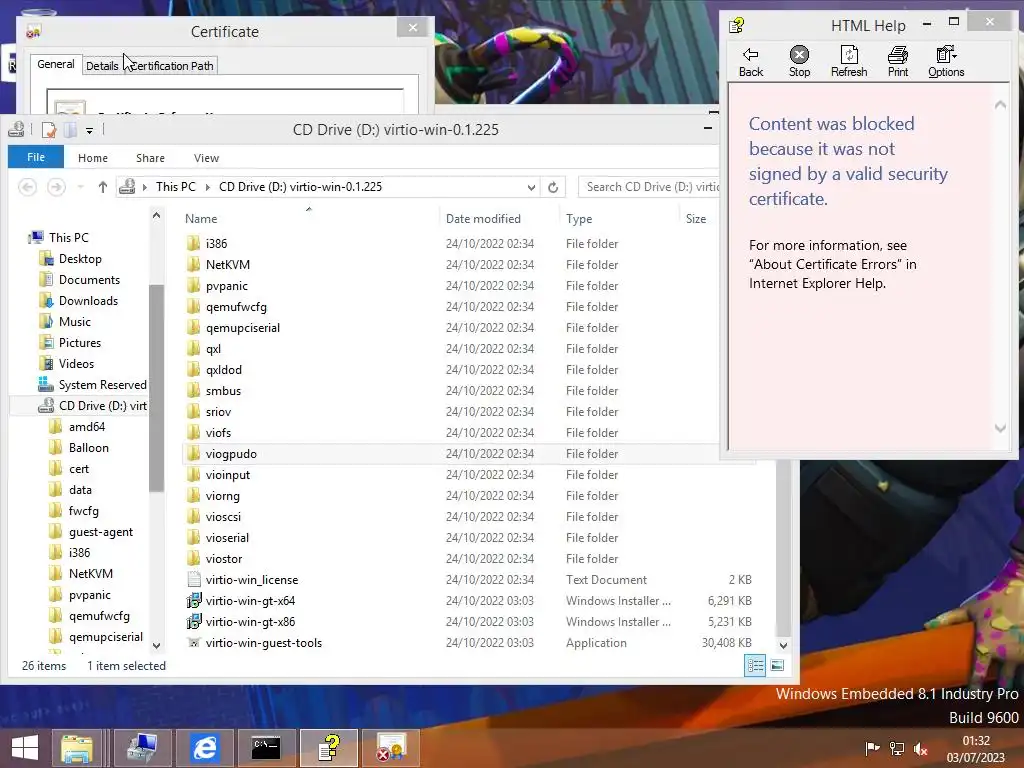
Task: Select guest-agent folder in tree
Action: pyautogui.click(x=101, y=532)
